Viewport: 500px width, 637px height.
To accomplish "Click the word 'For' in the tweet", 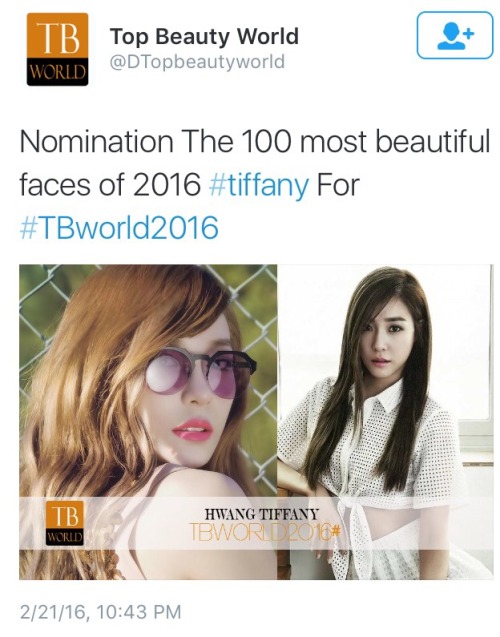I will point(338,185).
